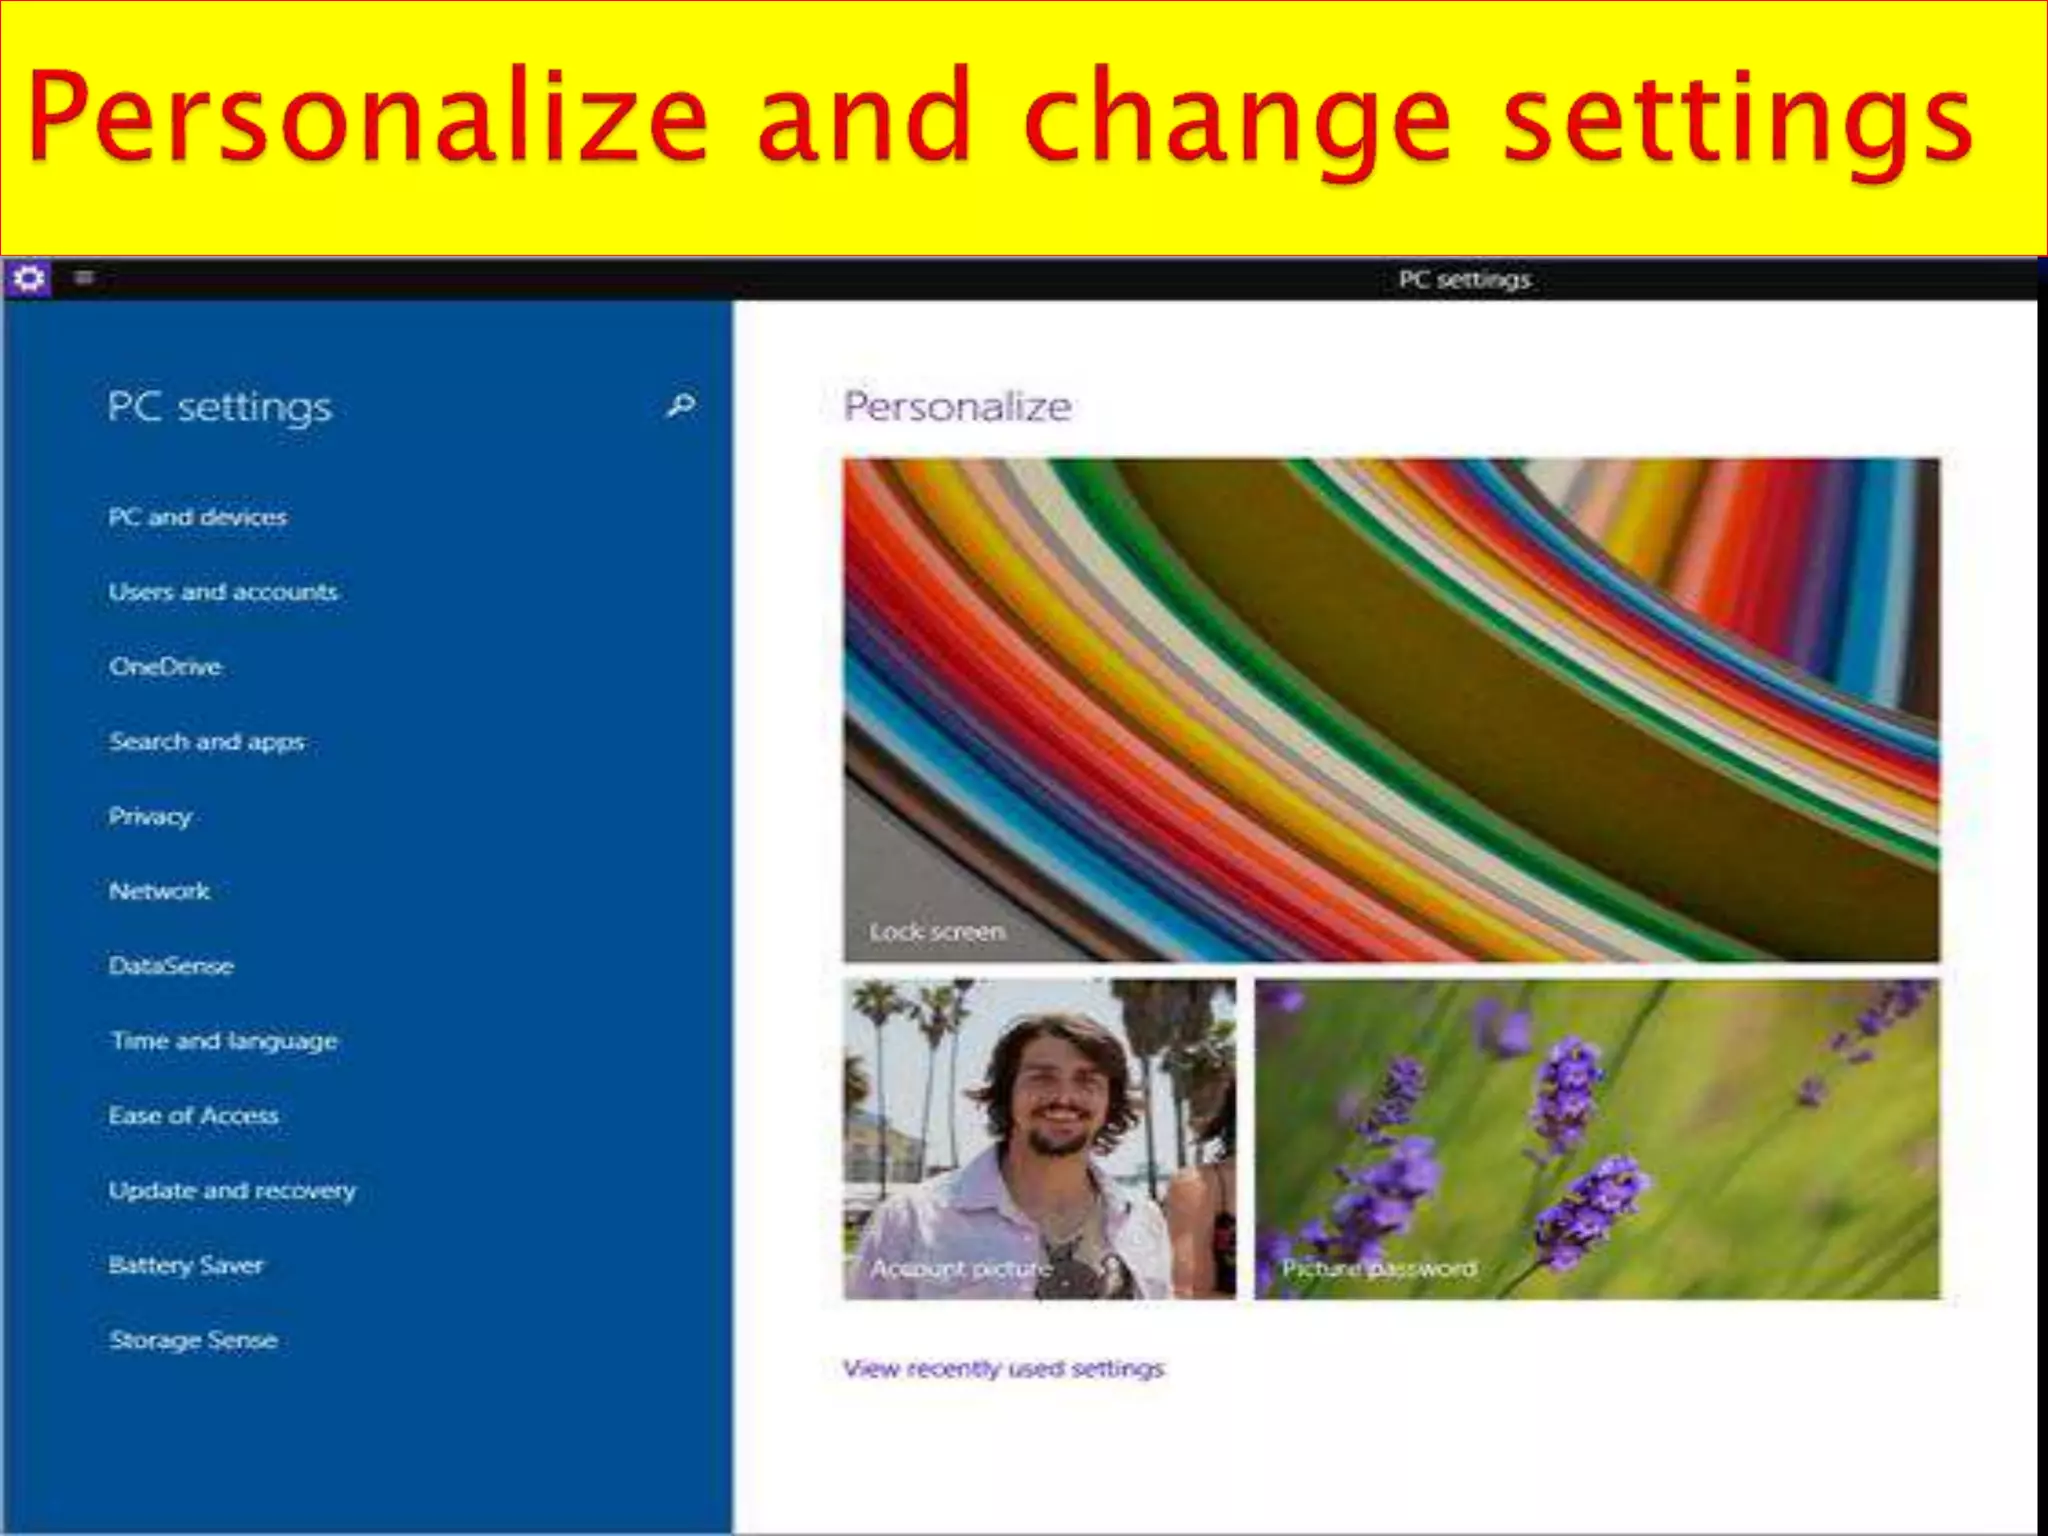Click the Picture password tile
Screen dimensions: 2048x1536
[1596, 1139]
